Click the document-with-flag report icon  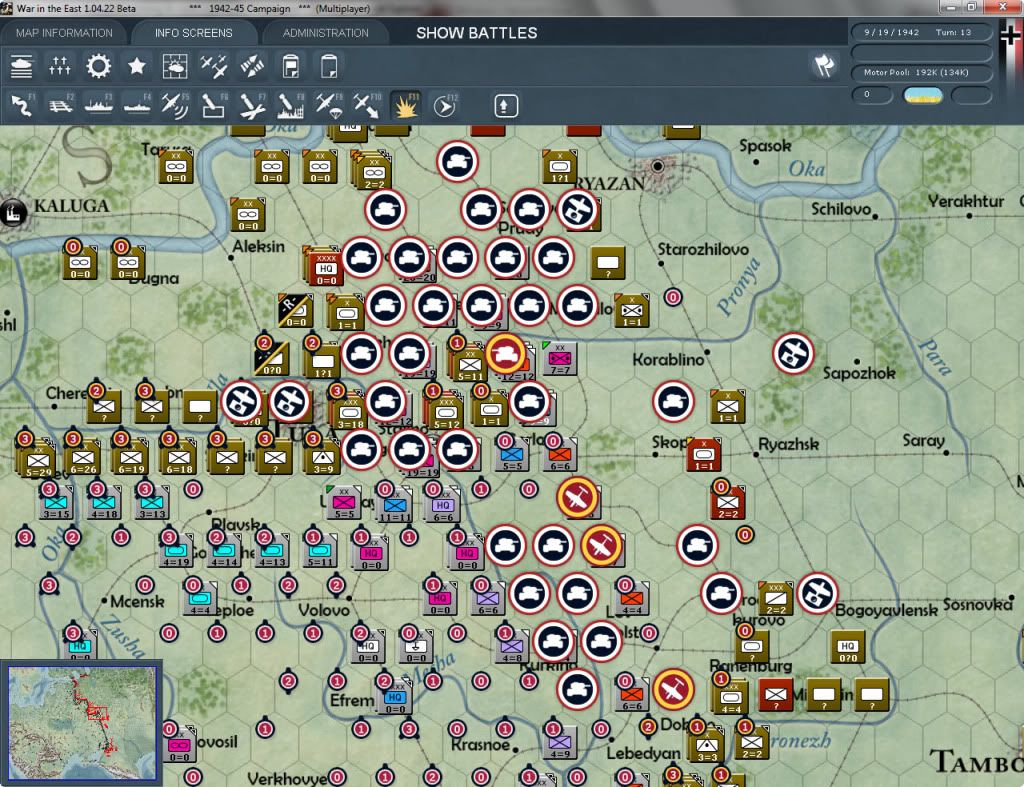point(291,66)
